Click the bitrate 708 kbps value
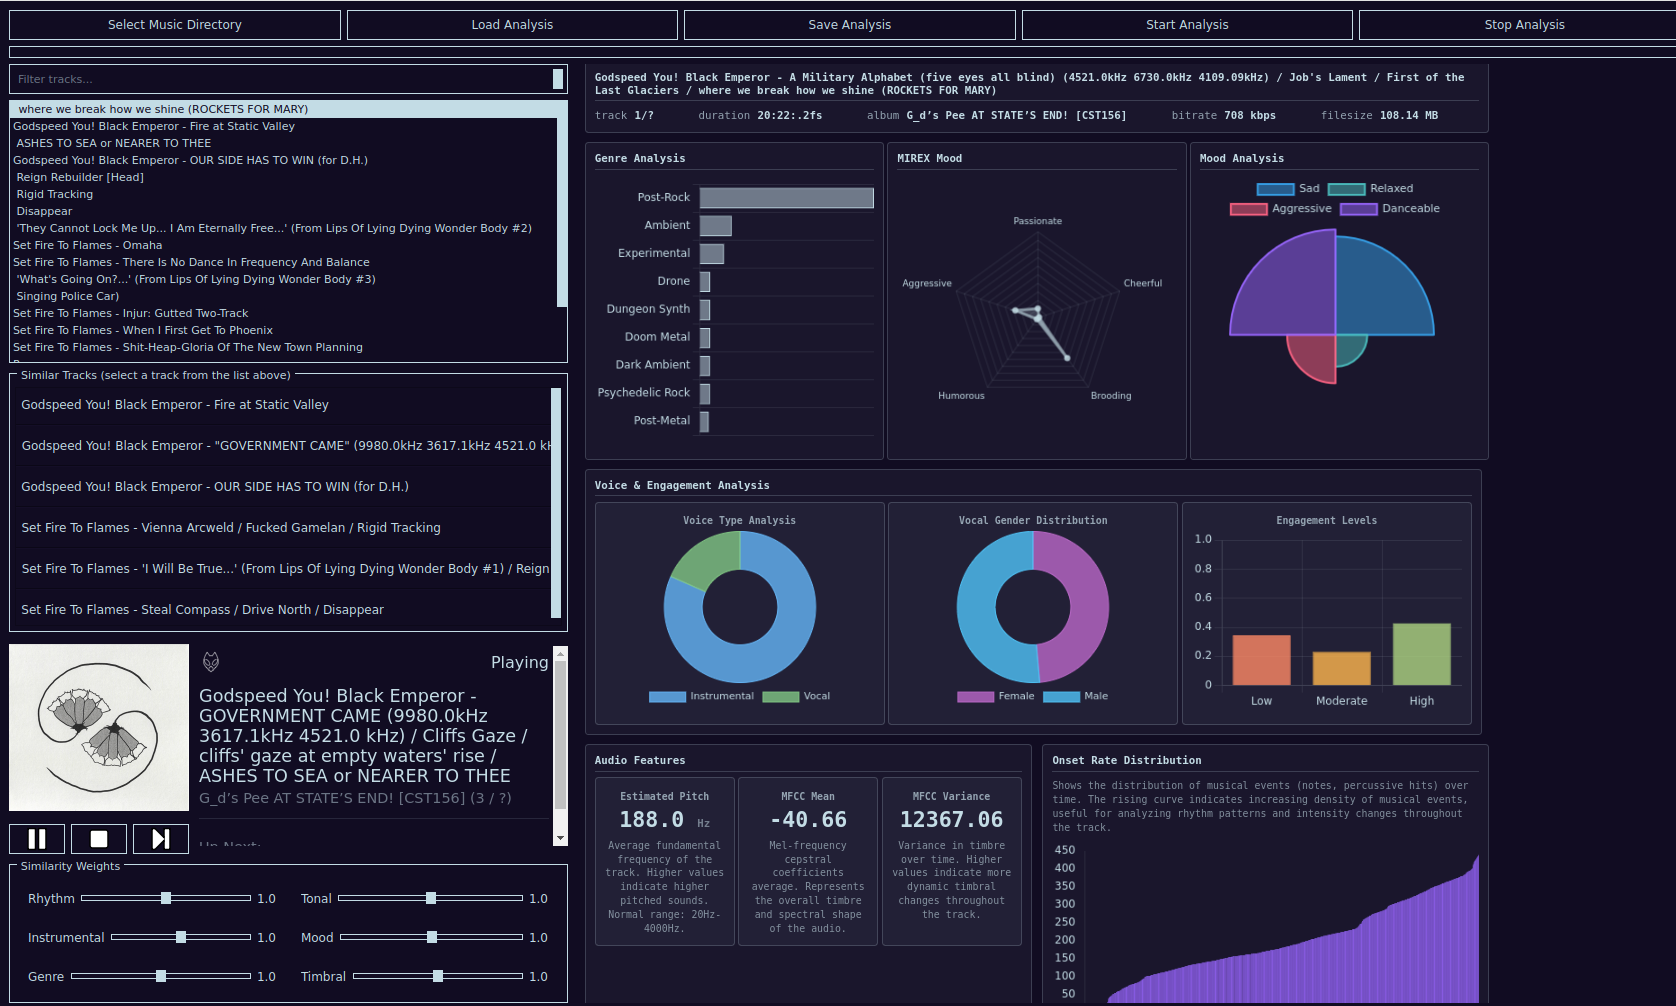 pos(1250,116)
